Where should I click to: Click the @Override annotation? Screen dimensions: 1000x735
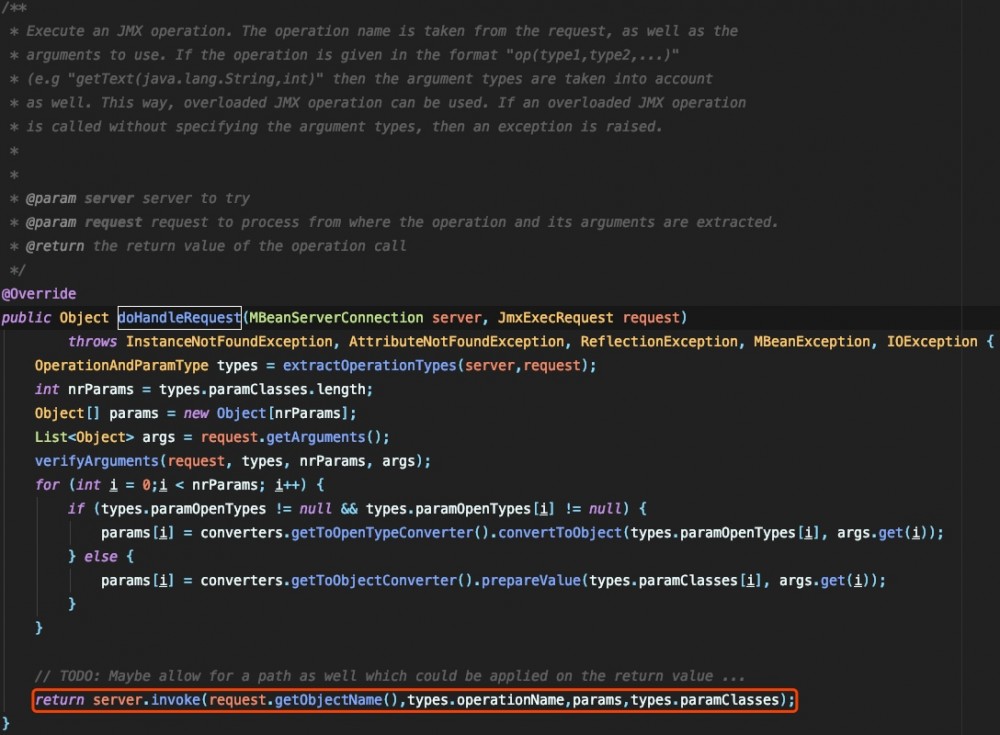tap(39, 293)
